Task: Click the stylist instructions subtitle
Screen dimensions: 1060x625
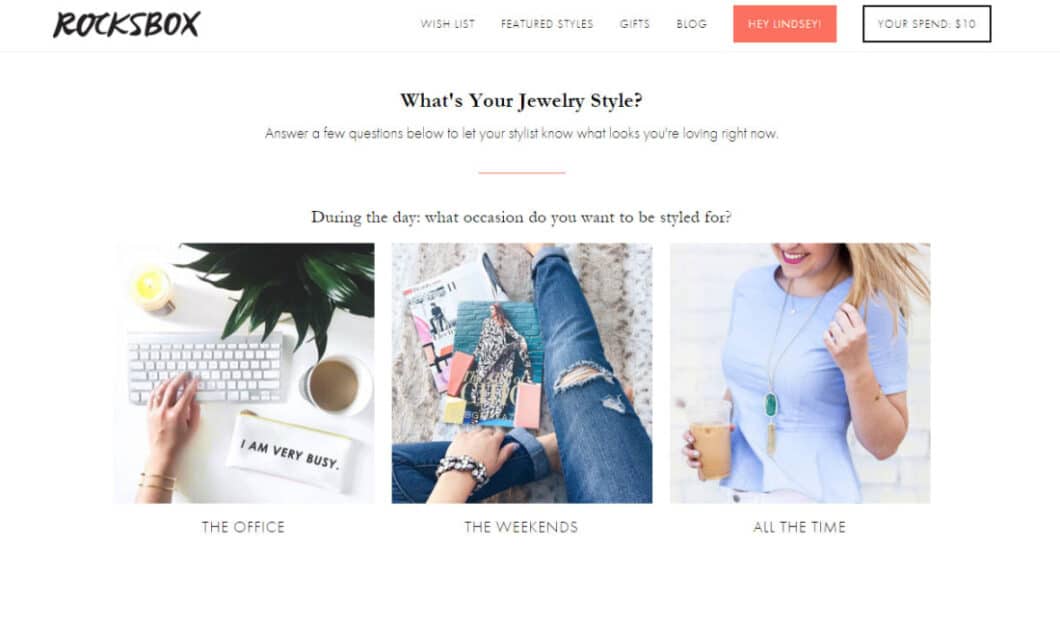Action: 521,133
